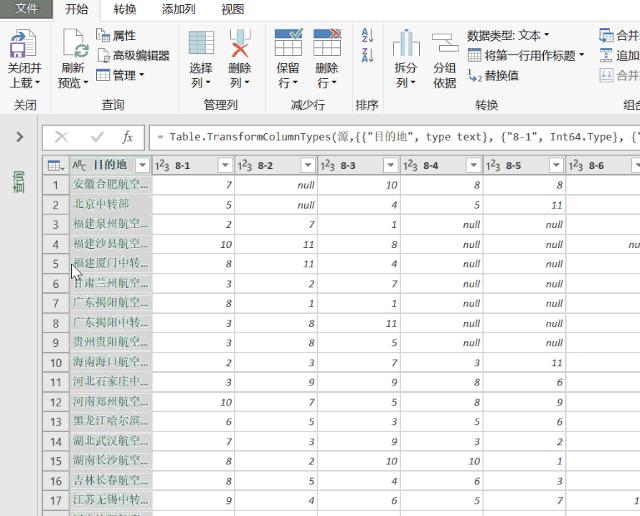The image size is (640, 516).
Task: Click the 123 type icon of column 8-1
Action: [x=162, y=165]
